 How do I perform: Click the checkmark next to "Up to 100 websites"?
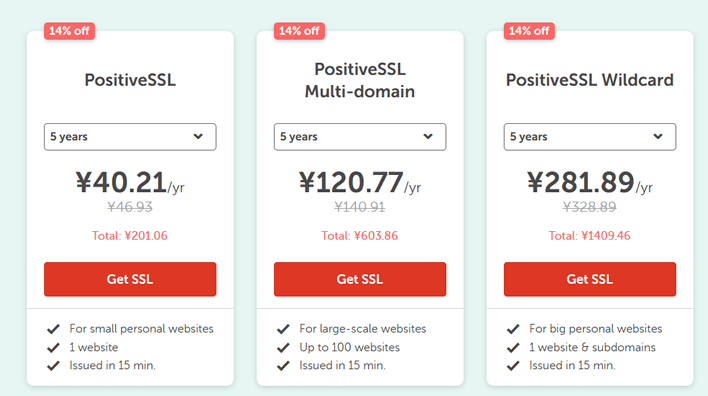point(283,348)
